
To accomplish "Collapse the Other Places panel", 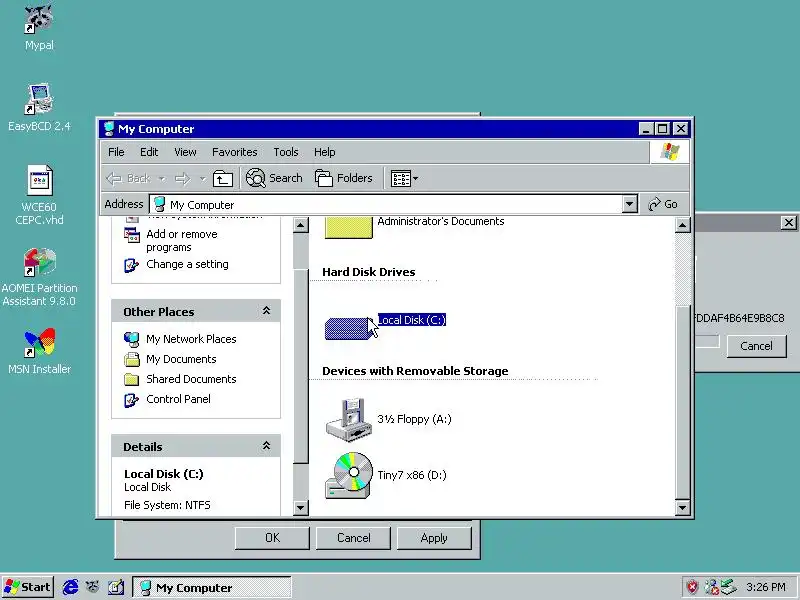I will tap(266, 311).
